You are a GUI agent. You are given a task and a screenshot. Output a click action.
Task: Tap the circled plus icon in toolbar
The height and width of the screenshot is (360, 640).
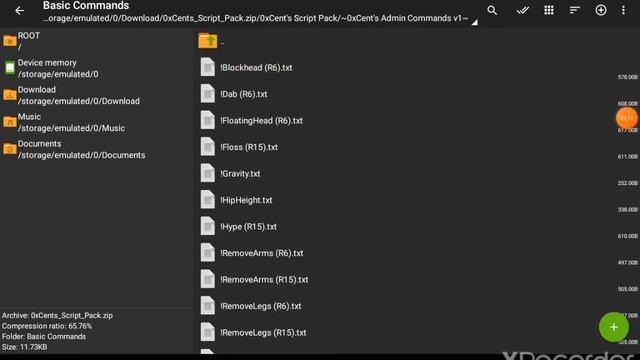600,10
